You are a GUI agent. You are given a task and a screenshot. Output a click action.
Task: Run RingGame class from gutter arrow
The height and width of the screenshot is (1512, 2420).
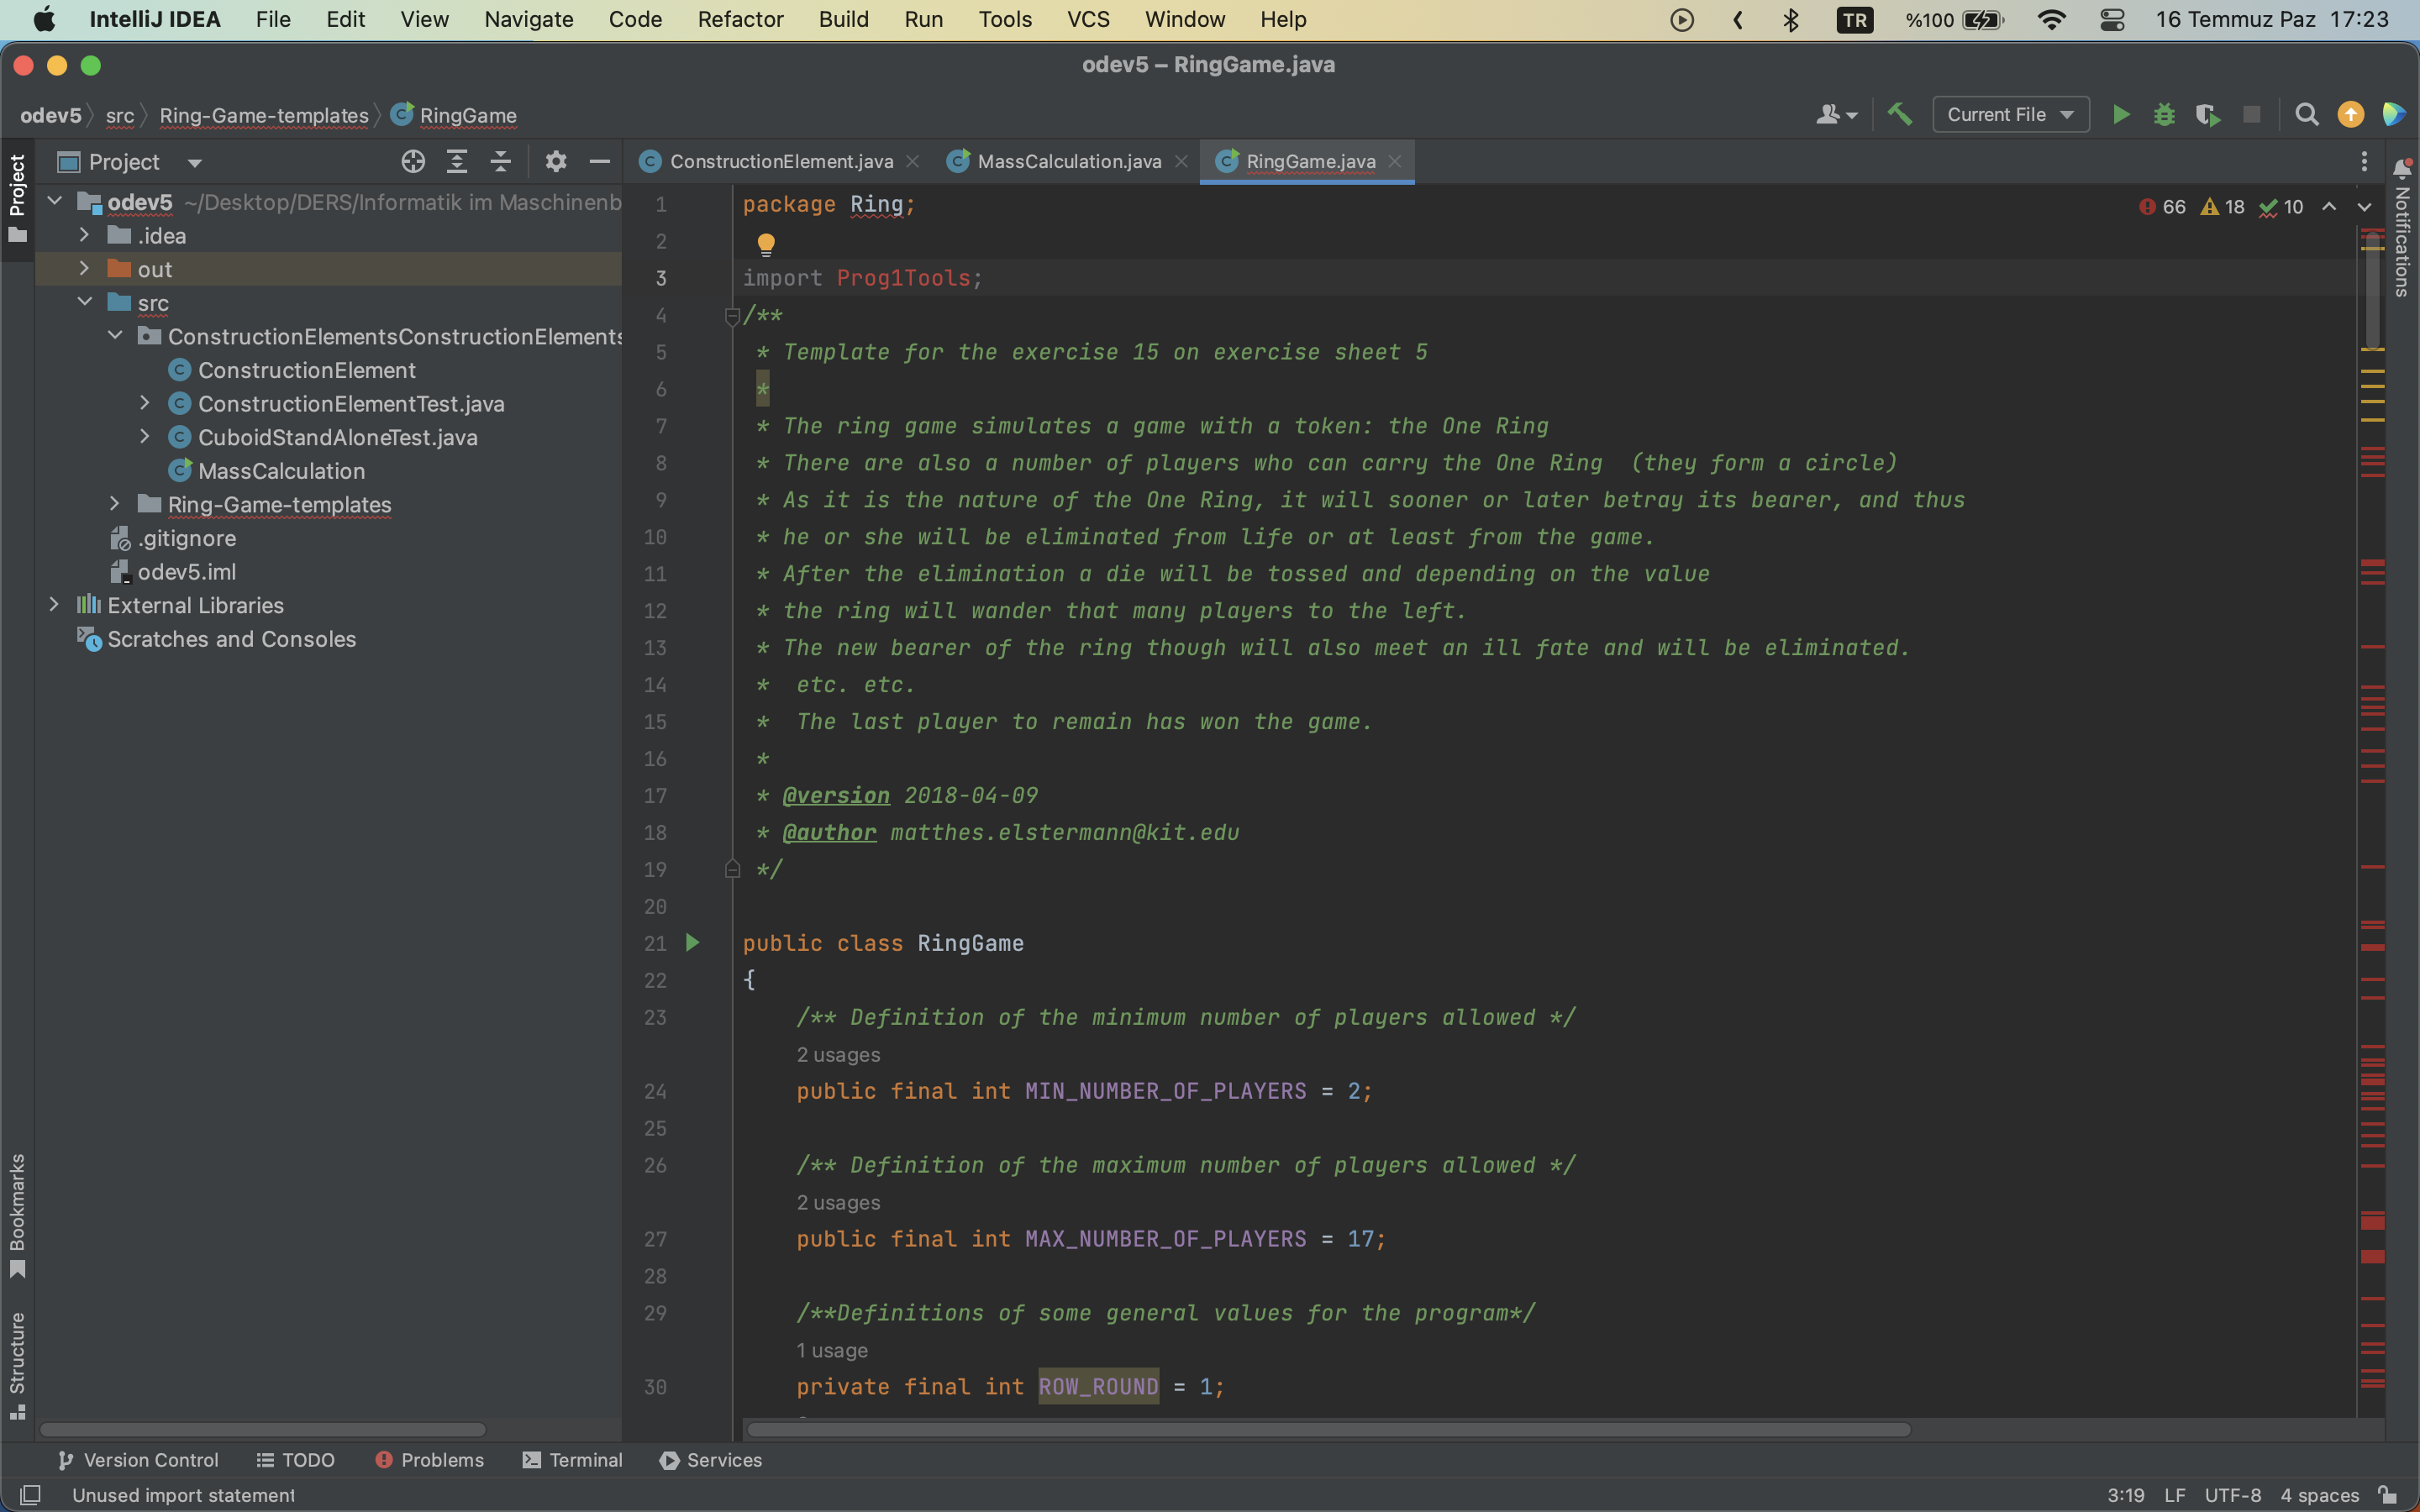click(692, 943)
